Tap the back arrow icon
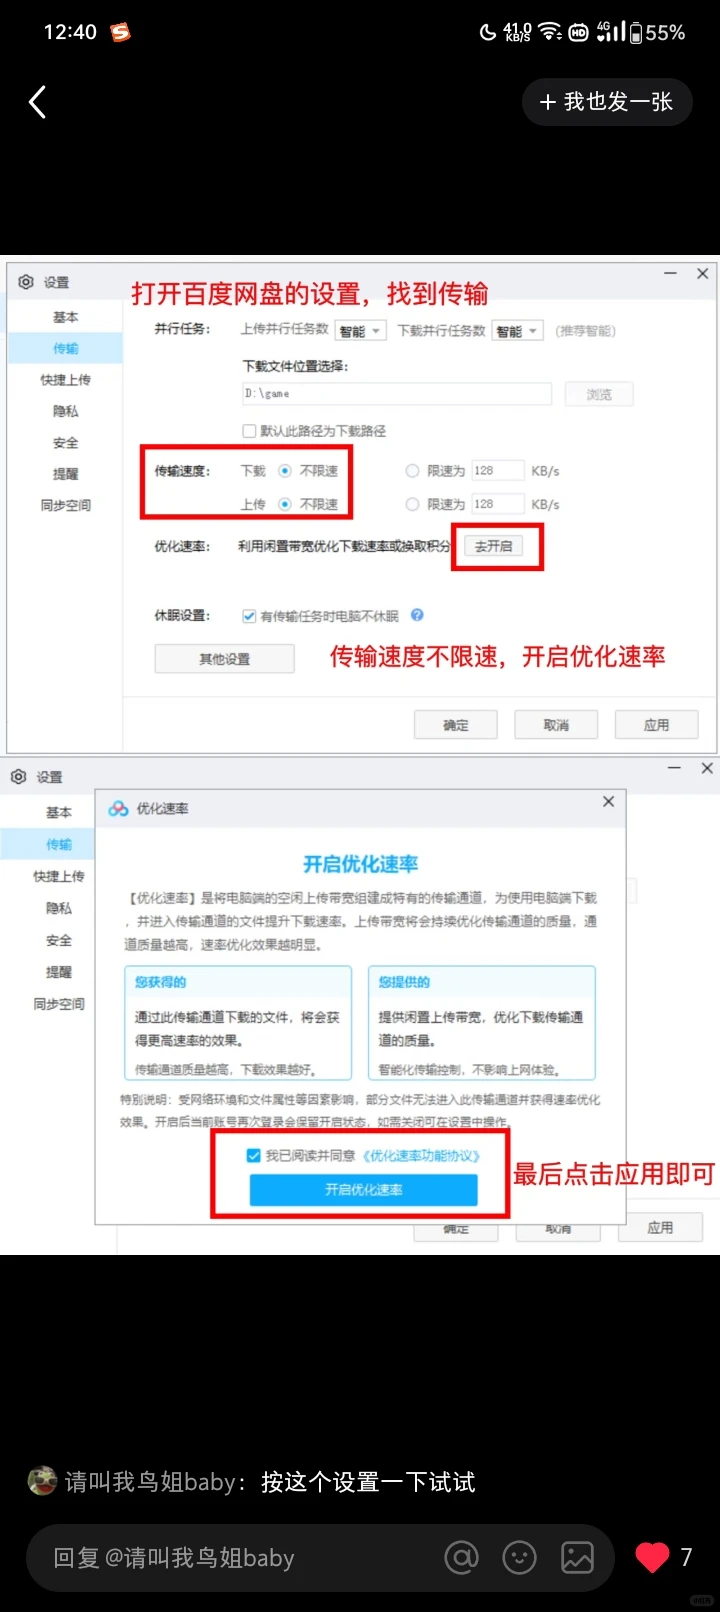 [37, 102]
